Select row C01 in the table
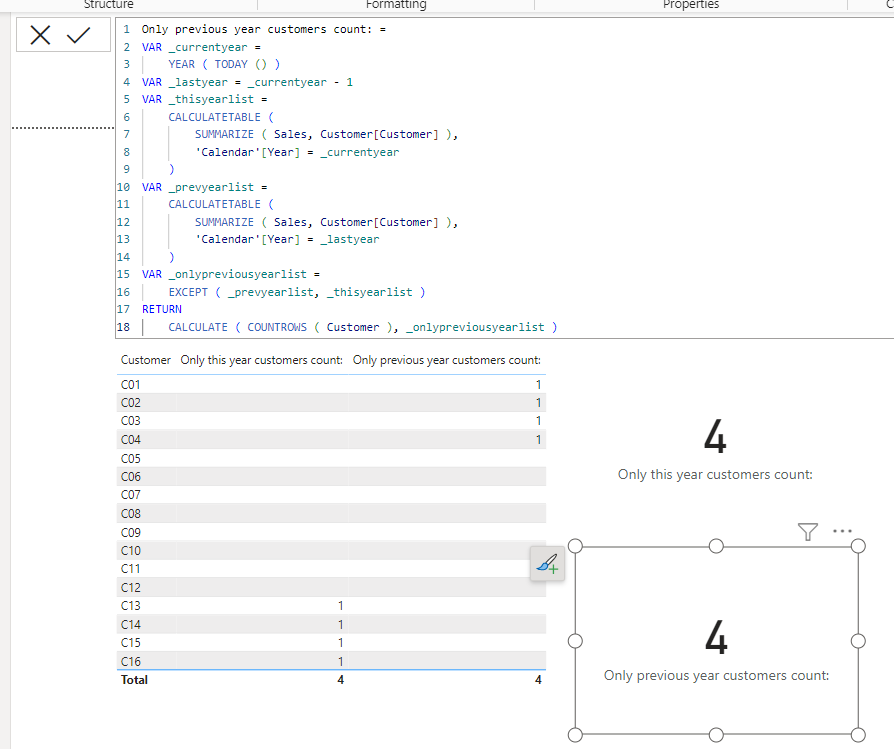The width and height of the screenshot is (894, 749). click(x=331, y=384)
